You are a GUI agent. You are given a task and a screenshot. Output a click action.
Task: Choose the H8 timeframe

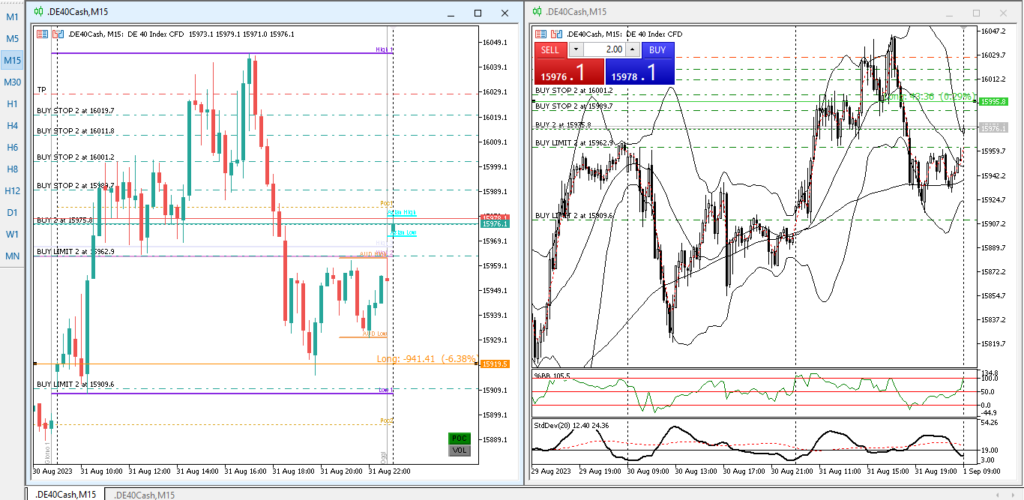click(x=12, y=169)
